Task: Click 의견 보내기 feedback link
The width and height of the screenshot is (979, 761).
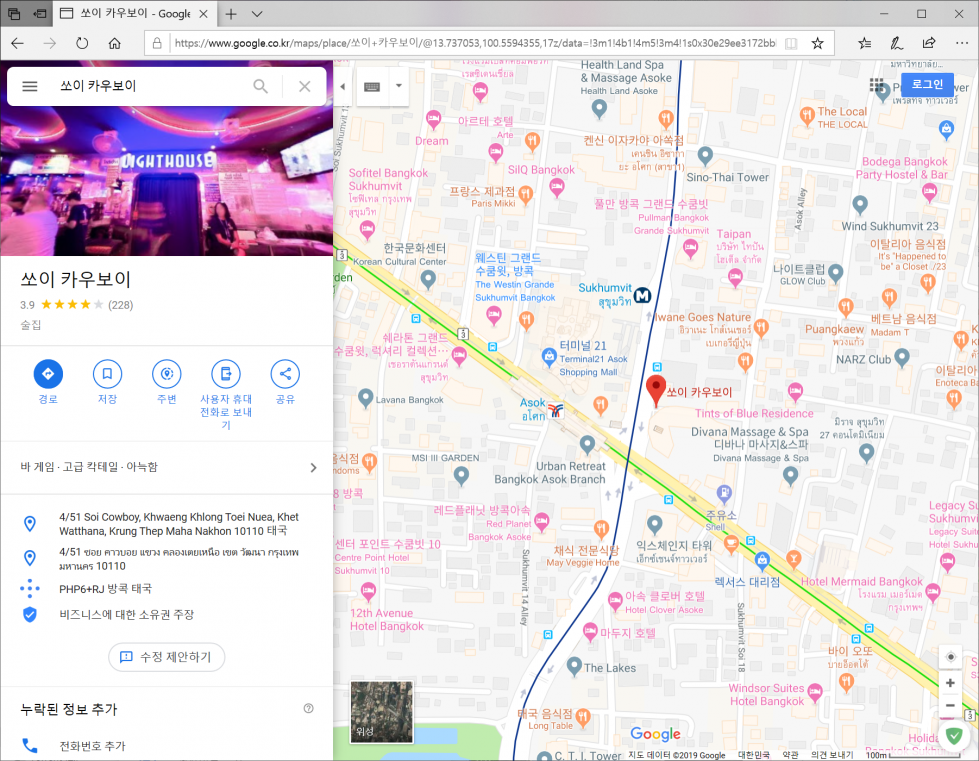Action: point(832,755)
